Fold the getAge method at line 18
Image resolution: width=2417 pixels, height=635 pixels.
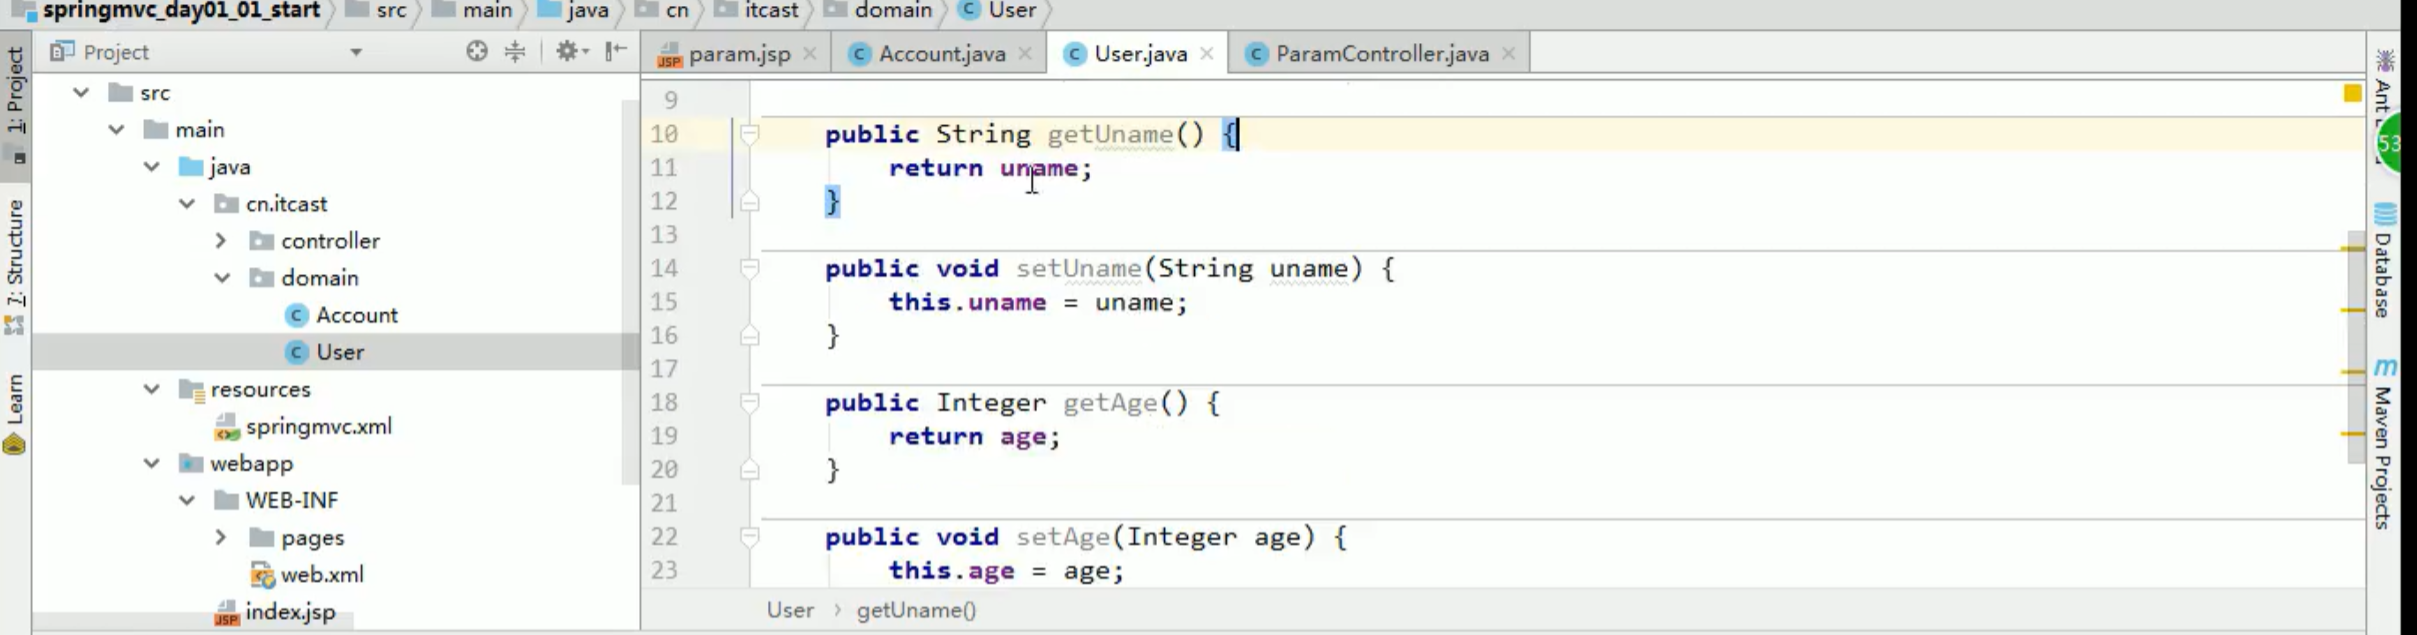(x=749, y=402)
